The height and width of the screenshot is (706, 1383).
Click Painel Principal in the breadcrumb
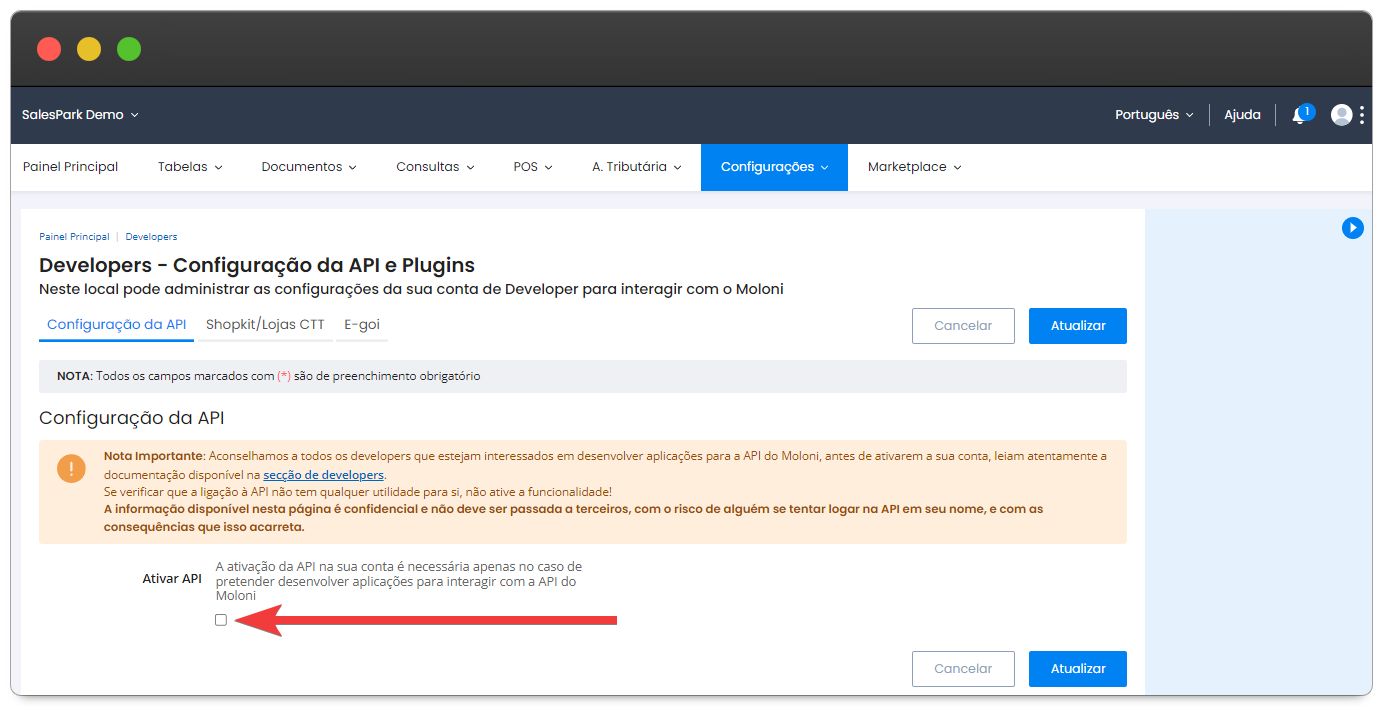click(x=74, y=237)
